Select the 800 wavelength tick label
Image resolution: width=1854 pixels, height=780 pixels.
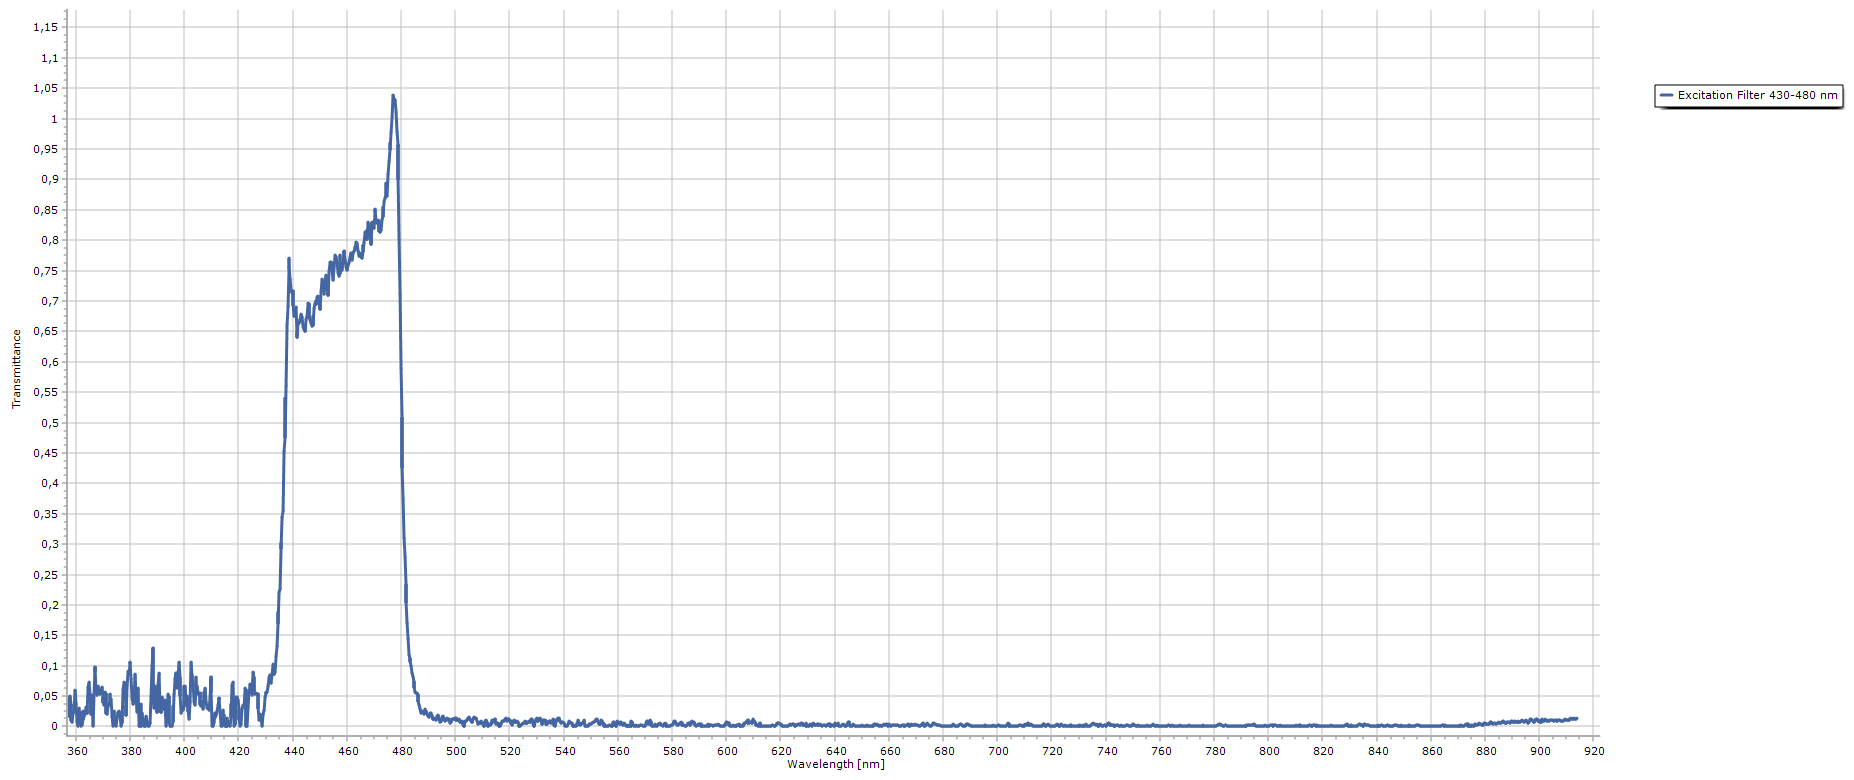(1269, 751)
